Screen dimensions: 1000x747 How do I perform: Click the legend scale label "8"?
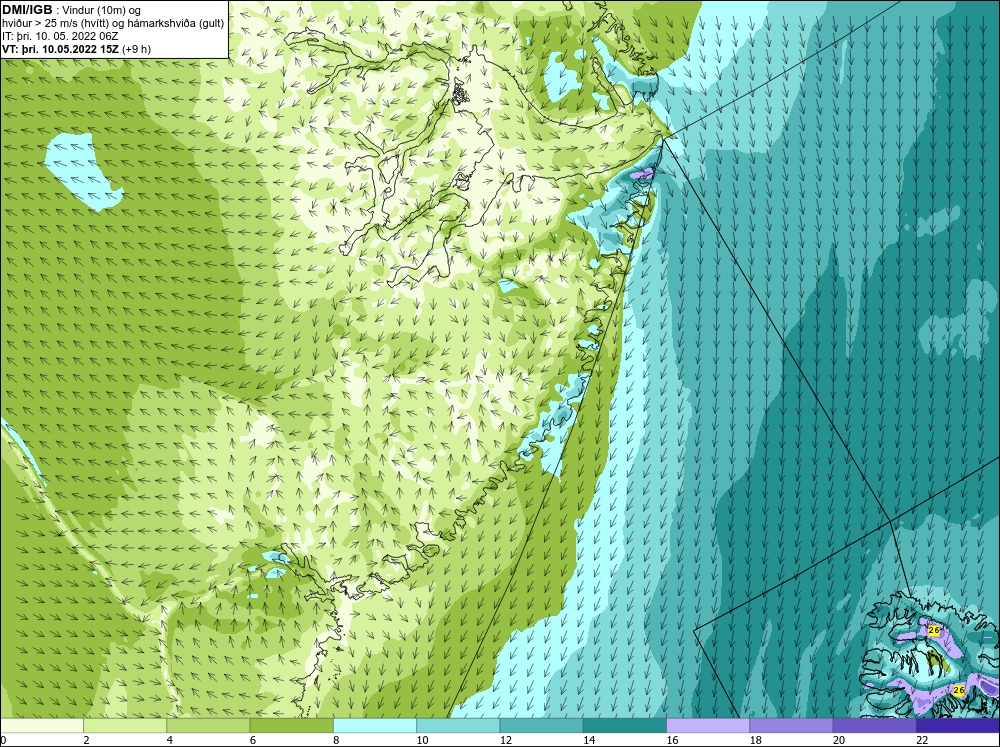coord(336,740)
